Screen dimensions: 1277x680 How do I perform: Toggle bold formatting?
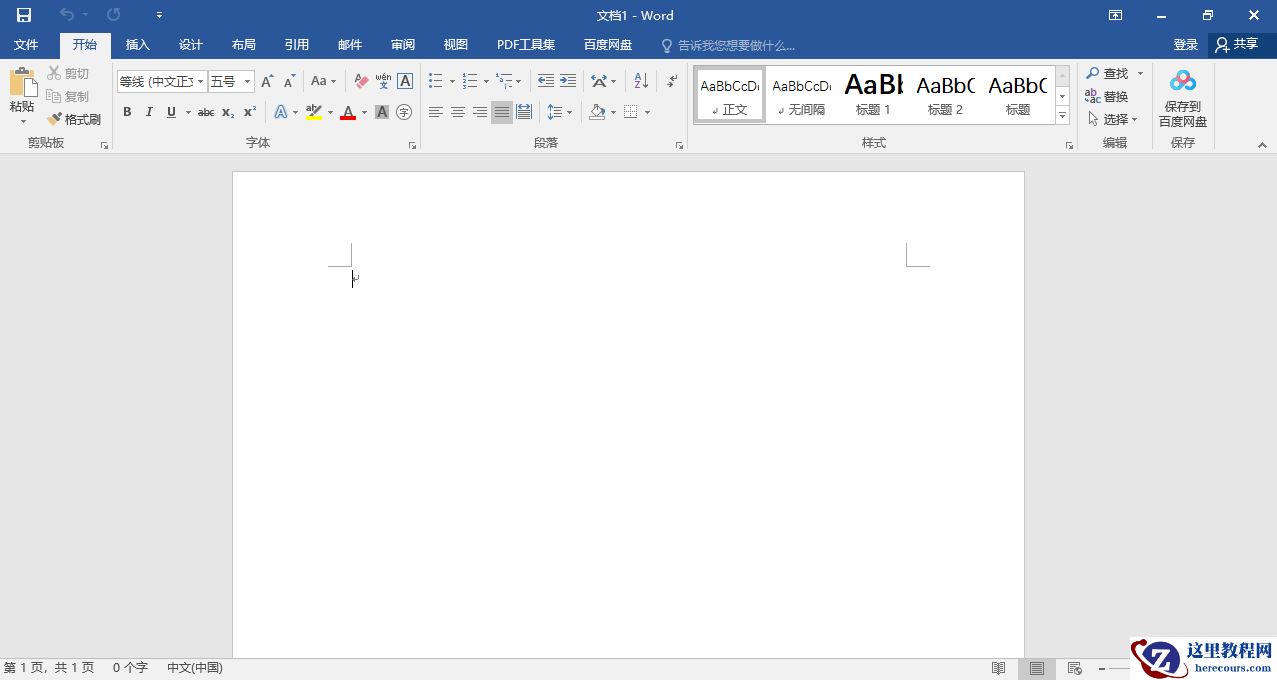click(127, 112)
